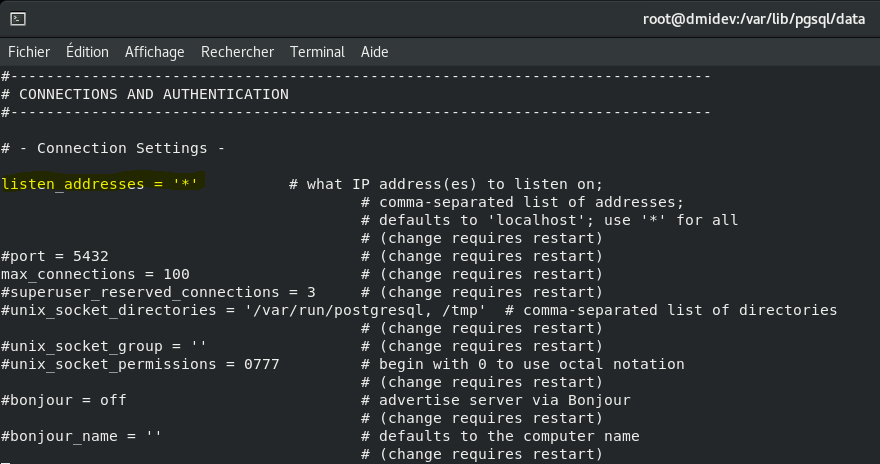Open the Aide menu
Screen dimensions: 880x464
(x=374, y=52)
